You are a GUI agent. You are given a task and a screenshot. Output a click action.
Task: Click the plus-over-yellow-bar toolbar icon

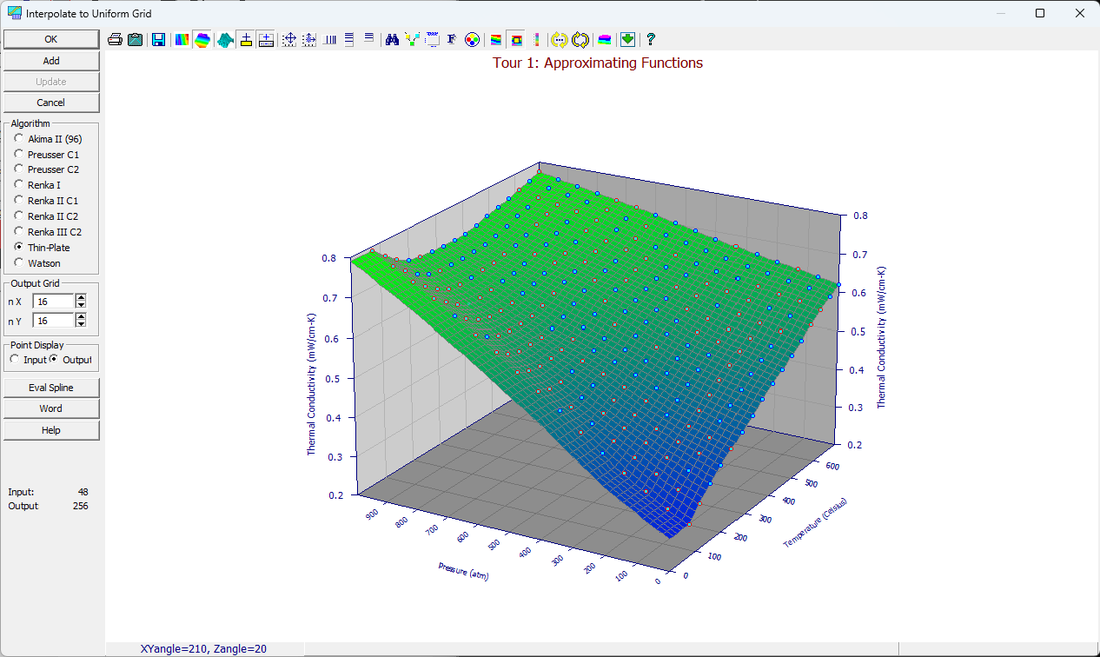pyautogui.click(x=246, y=40)
